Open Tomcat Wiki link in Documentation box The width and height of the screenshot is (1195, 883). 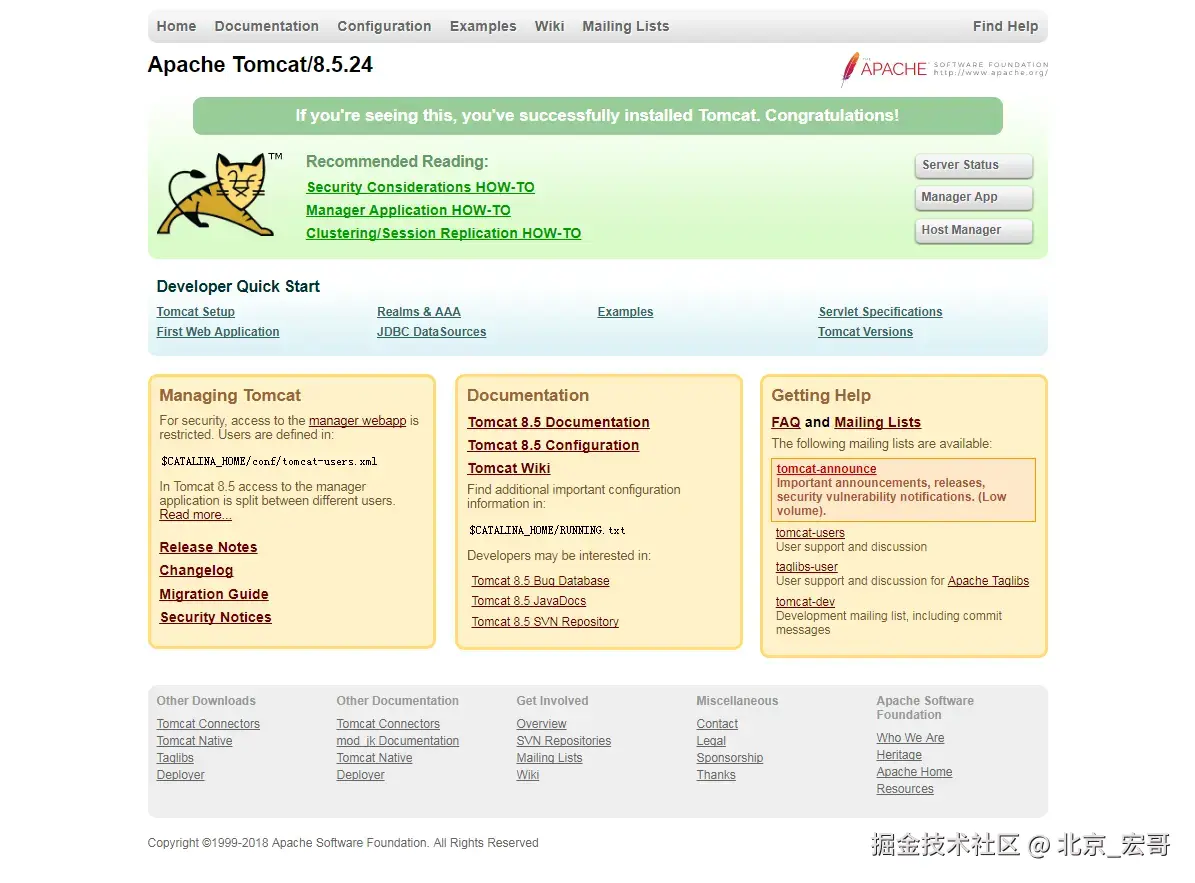click(509, 469)
